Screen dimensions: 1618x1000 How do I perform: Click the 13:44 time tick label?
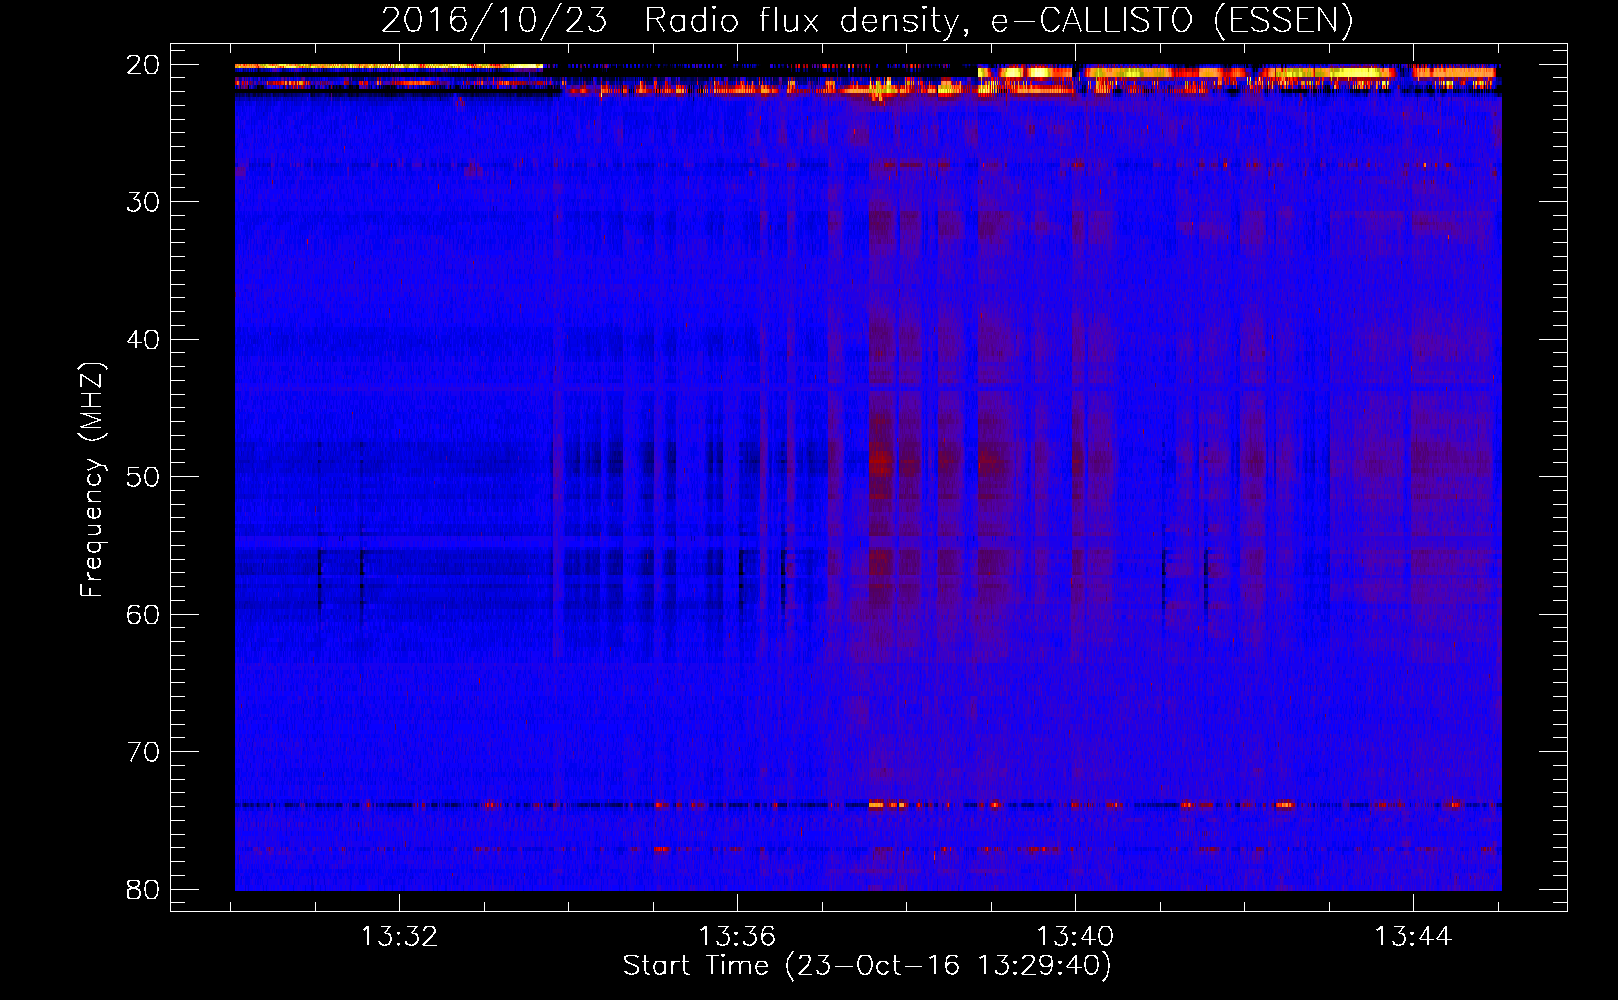coord(1413,937)
